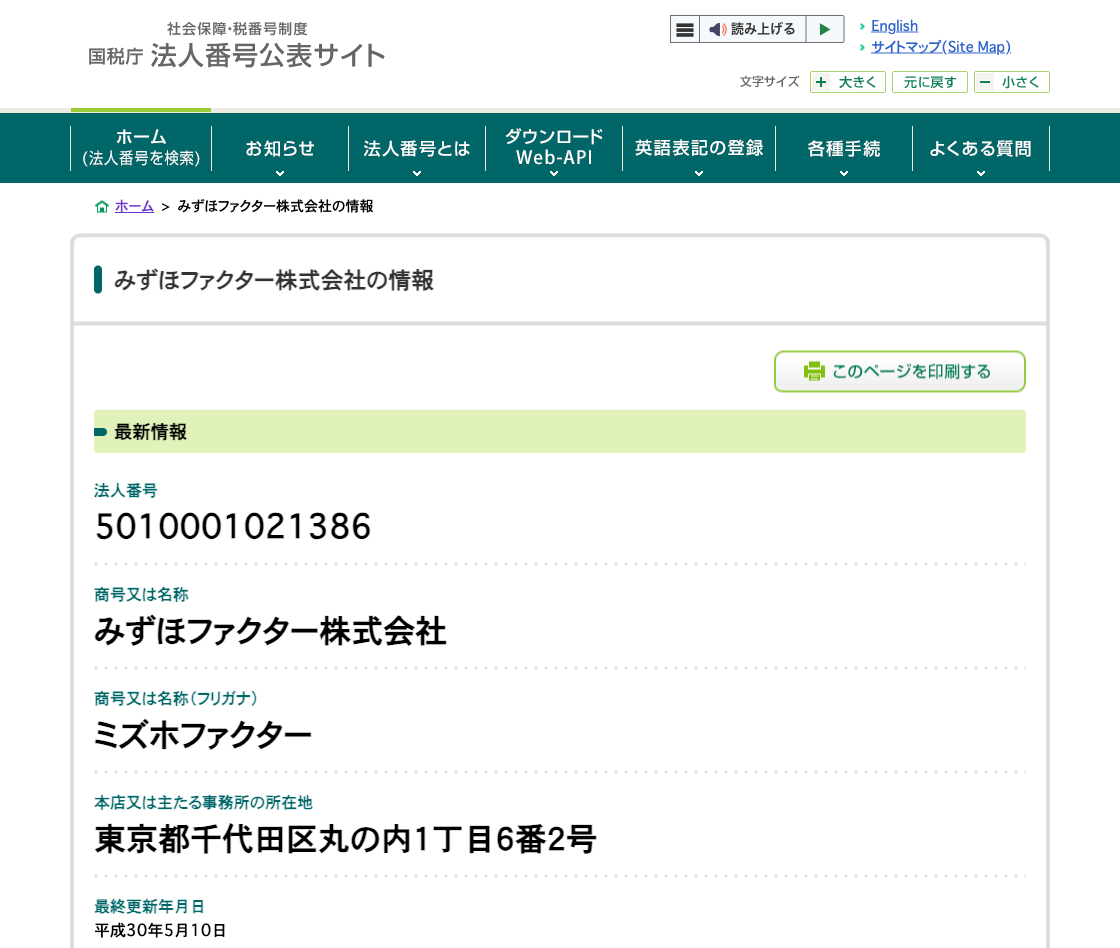Open the read-aloud hamburger menu icon
This screenshot has width=1120, height=948.
[684, 29]
